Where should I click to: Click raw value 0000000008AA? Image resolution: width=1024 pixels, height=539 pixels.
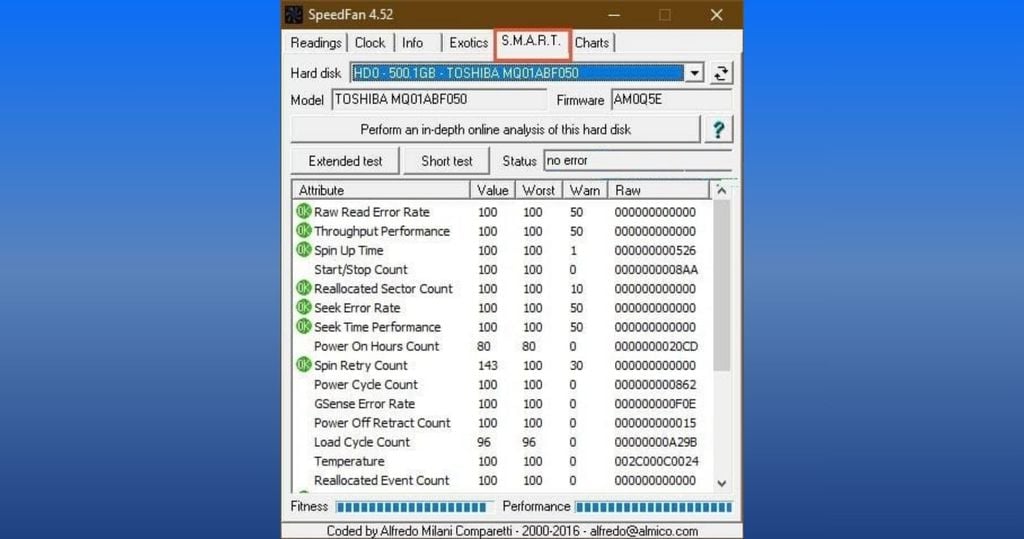[656, 269]
